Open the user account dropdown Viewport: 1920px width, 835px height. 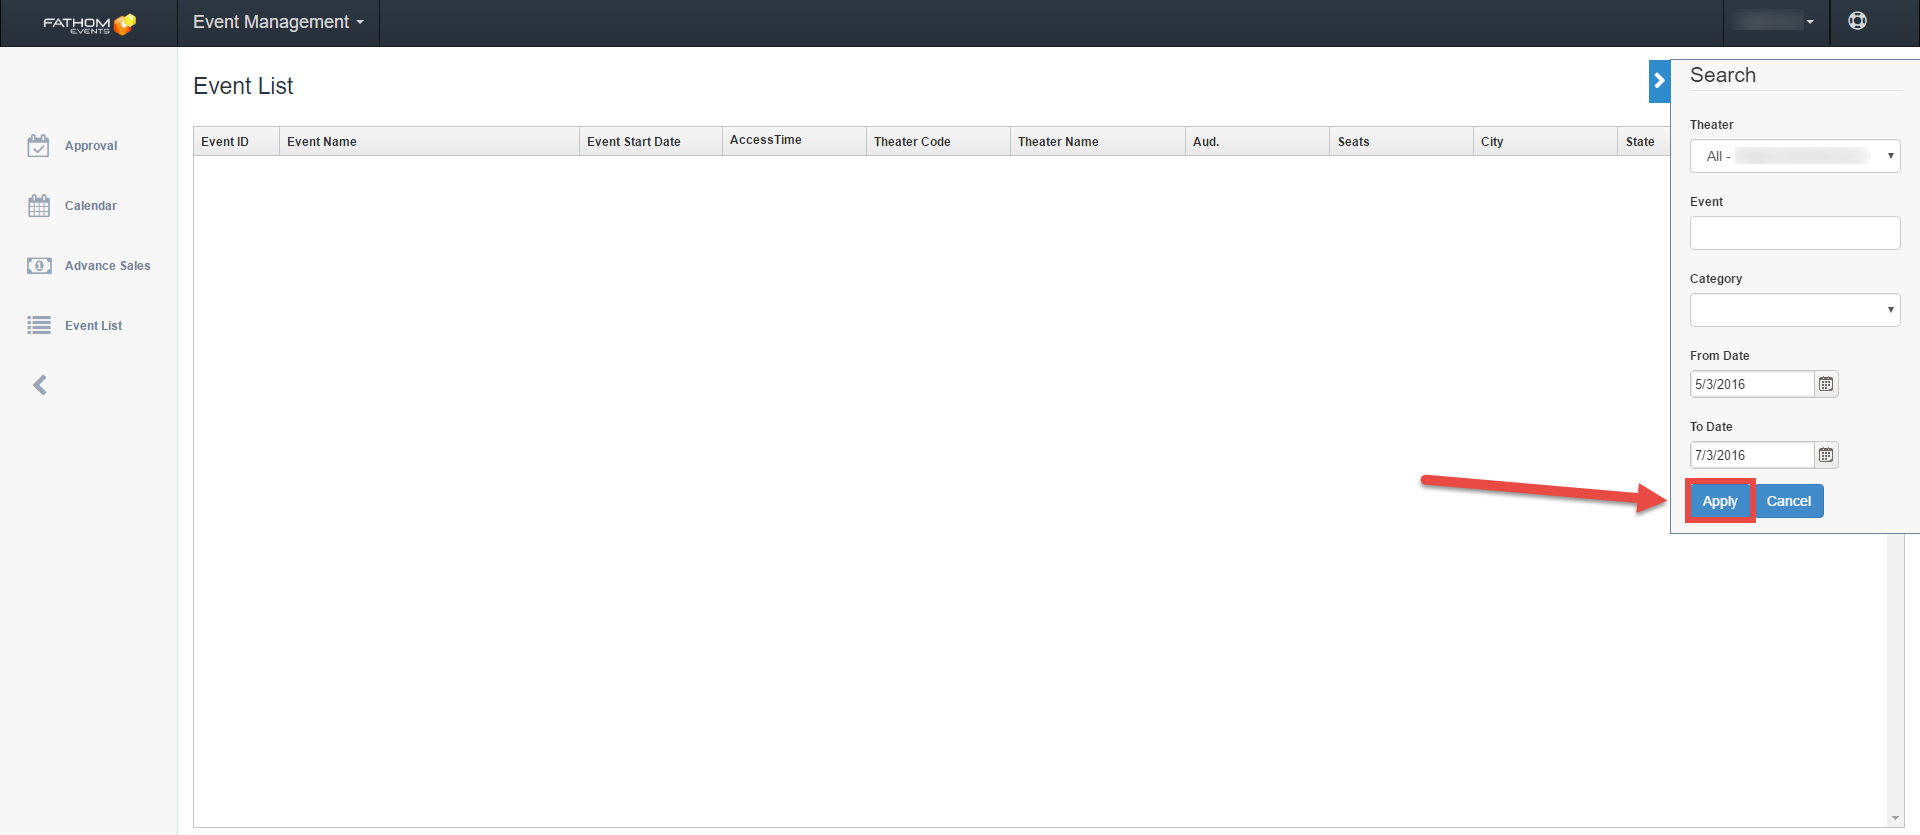[x=1776, y=21]
